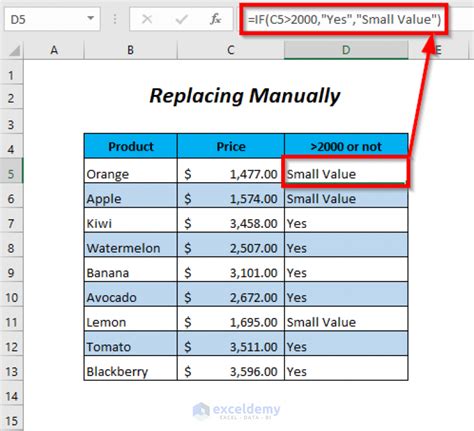Select column D header
The height and width of the screenshot is (431, 474).
point(346,50)
